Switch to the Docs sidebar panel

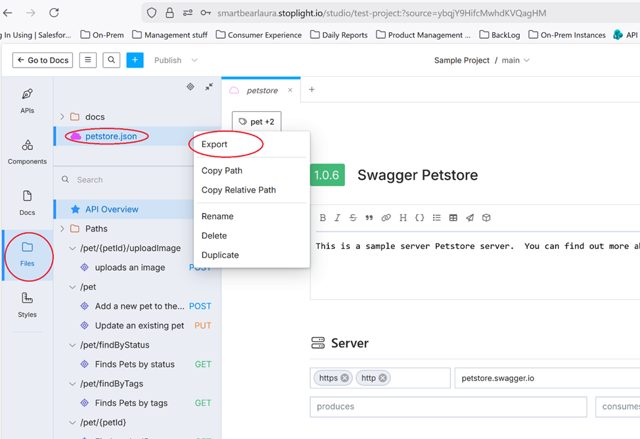[27, 202]
